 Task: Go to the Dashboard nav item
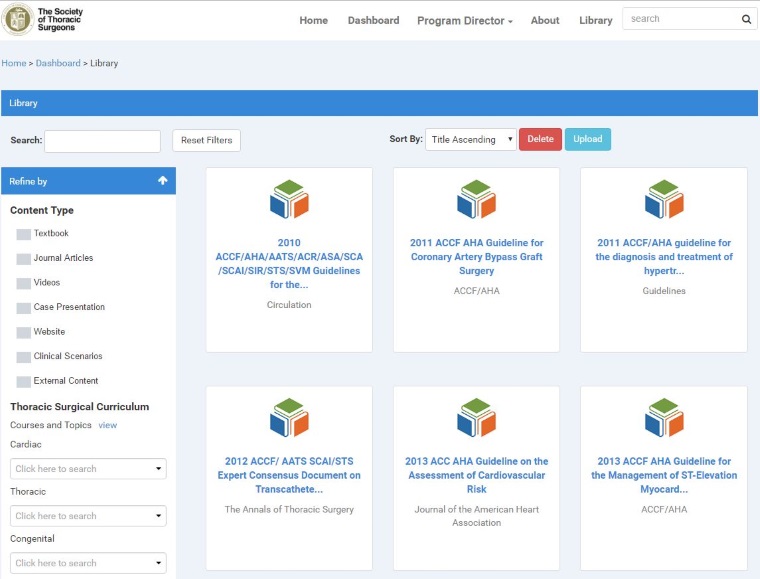tap(373, 20)
